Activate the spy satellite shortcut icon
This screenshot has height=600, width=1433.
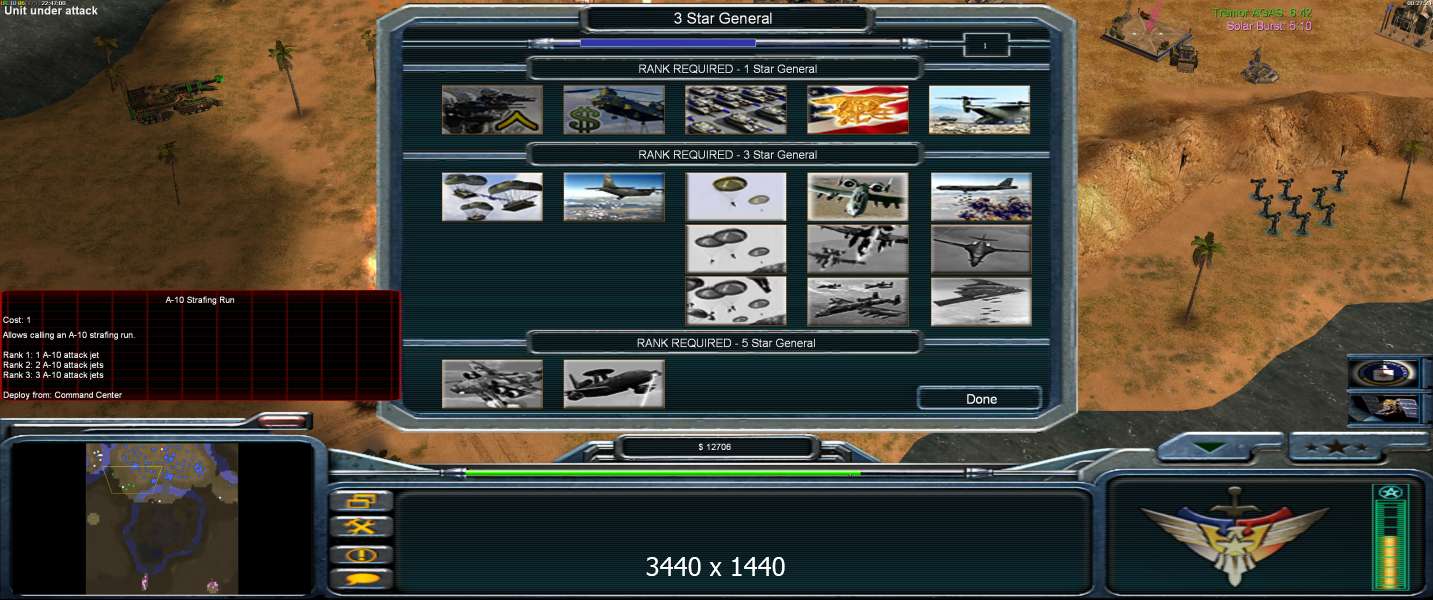point(1384,407)
